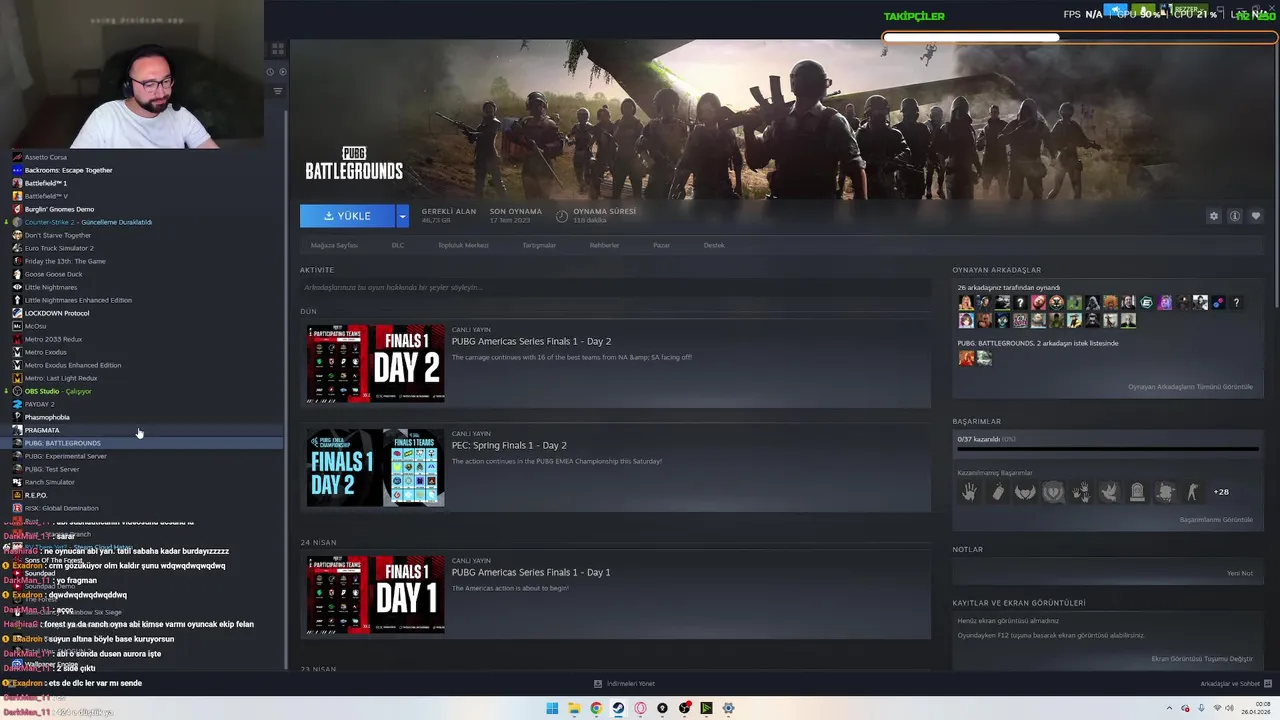This screenshot has width=1280, height=720.
Task: Select LOCKDOWN Protocol in library list
Action: (x=57, y=313)
